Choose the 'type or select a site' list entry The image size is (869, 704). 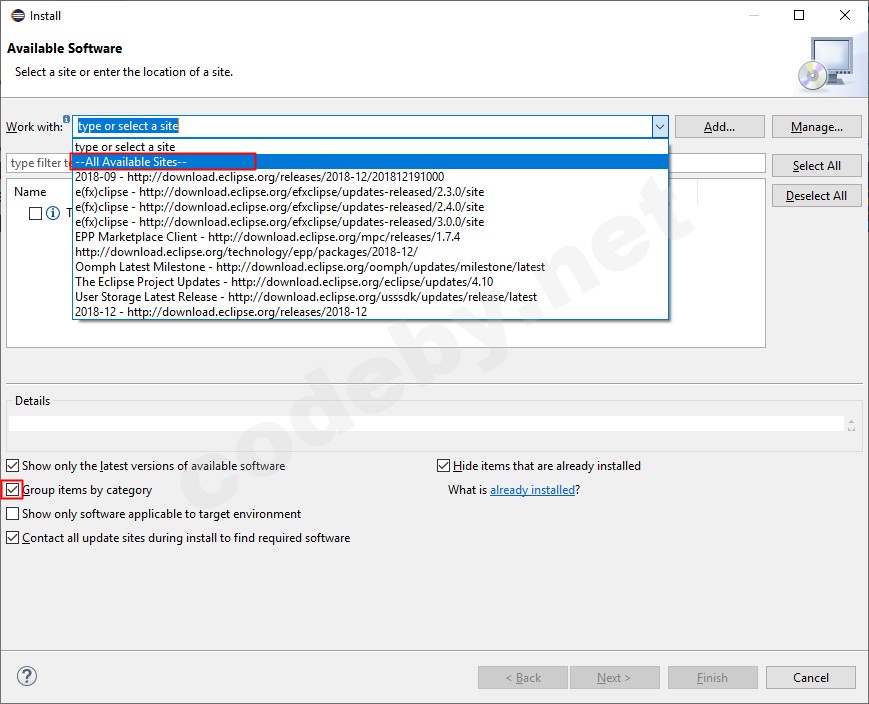pos(370,147)
